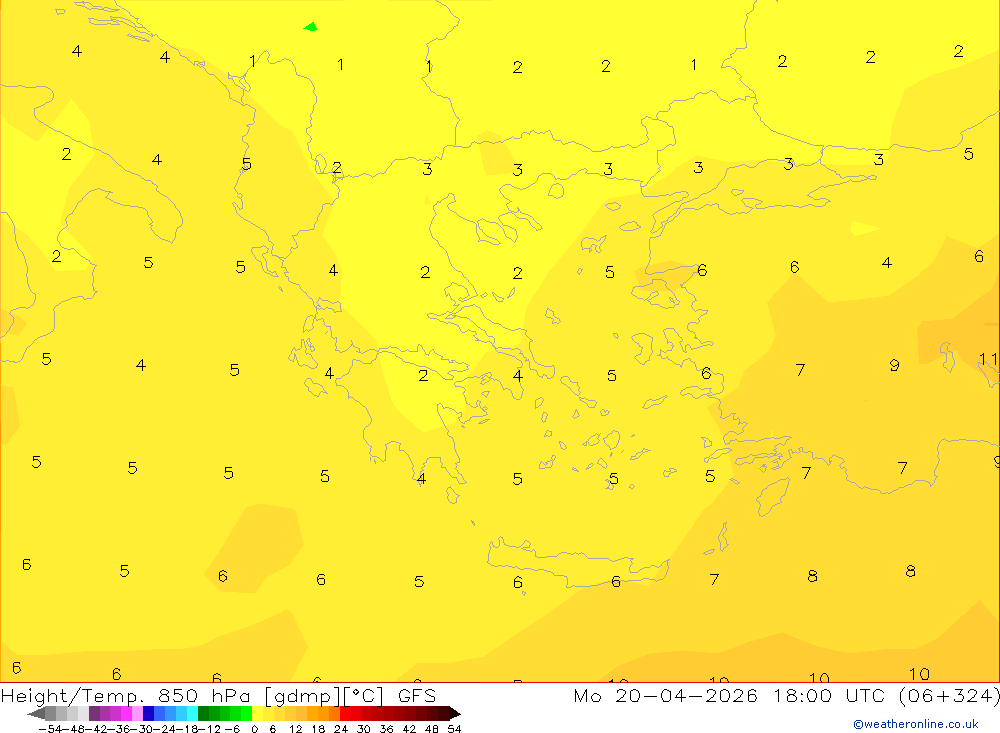Click the '[gdmp][°C]' units label
Screen dimensions: 1000x733
pyautogui.click(x=323, y=696)
